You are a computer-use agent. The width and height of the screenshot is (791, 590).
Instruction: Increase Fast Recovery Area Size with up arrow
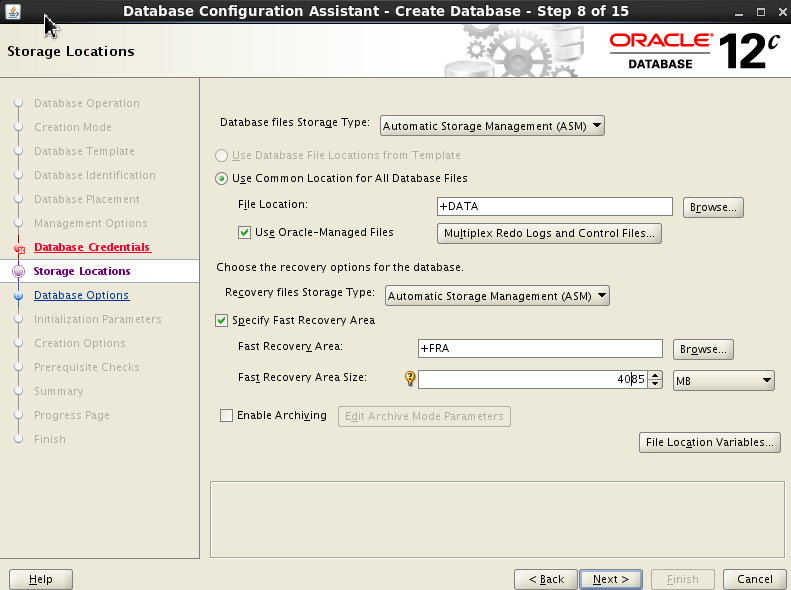point(655,375)
